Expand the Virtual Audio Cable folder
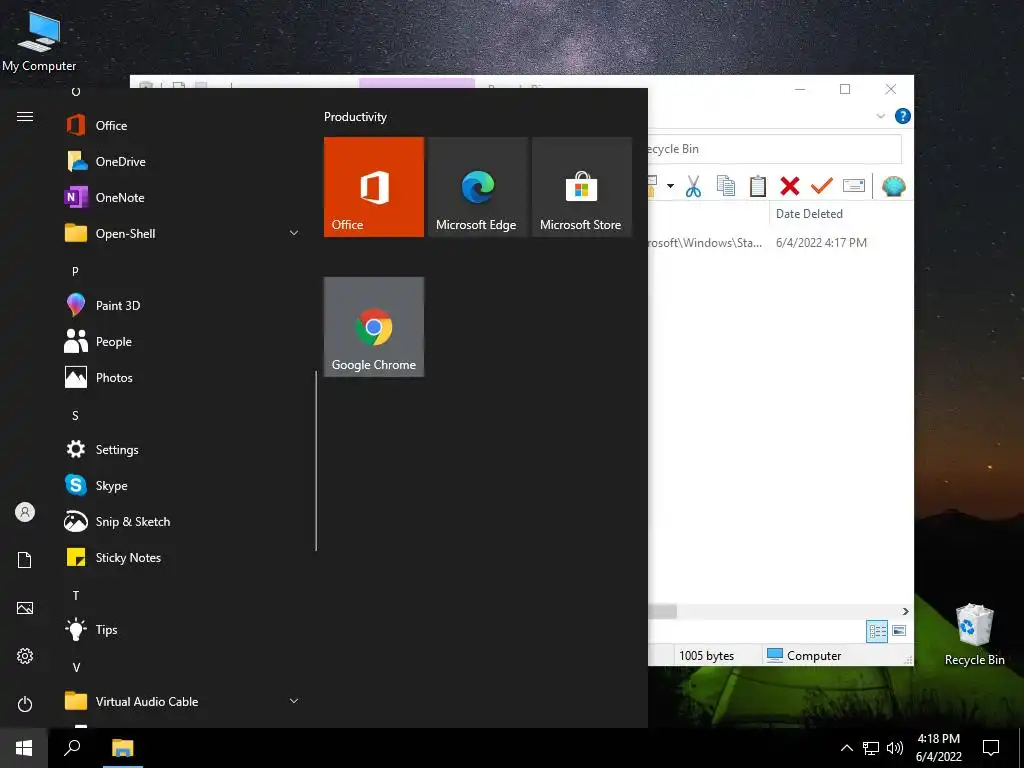The width and height of the screenshot is (1024, 768). [x=183, y=701]
